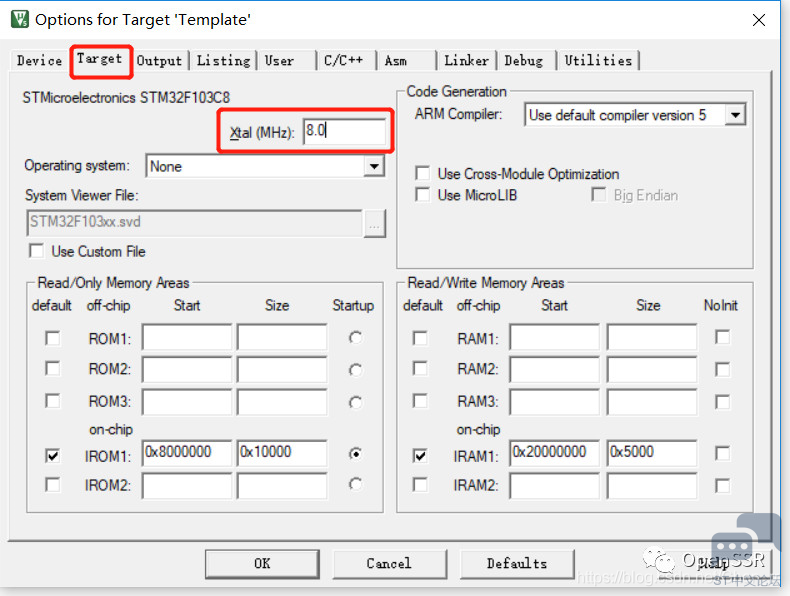Click the Cancel button
Image resolution: width=790 pixels, height=596 pixels.
click(x=389, y=563)
